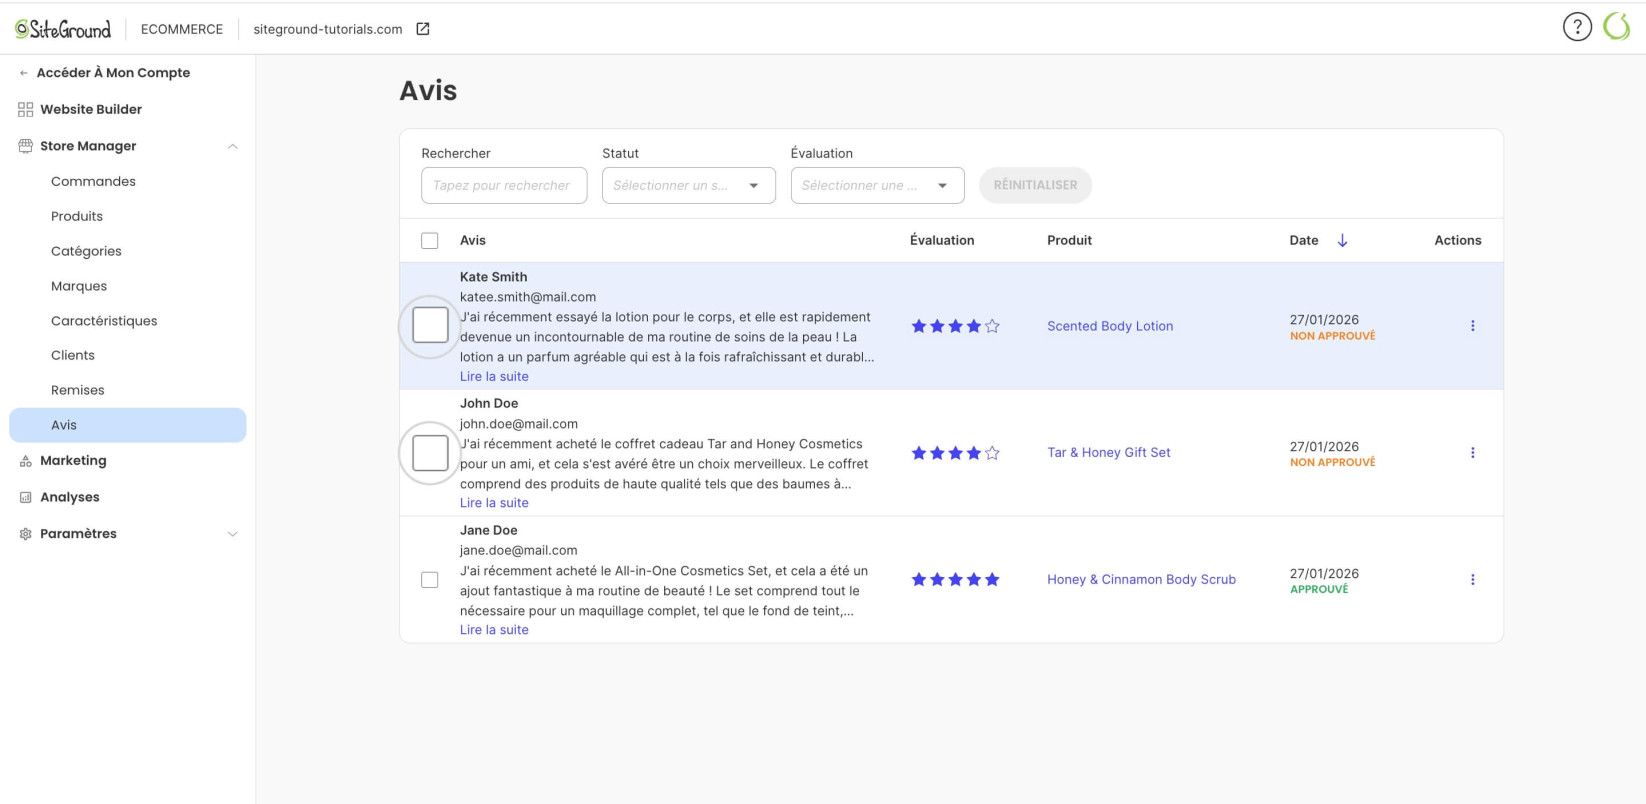Select the Kate Smith review checkbox
Viewport: 1646px width, 804px height.
coord(430,326)
